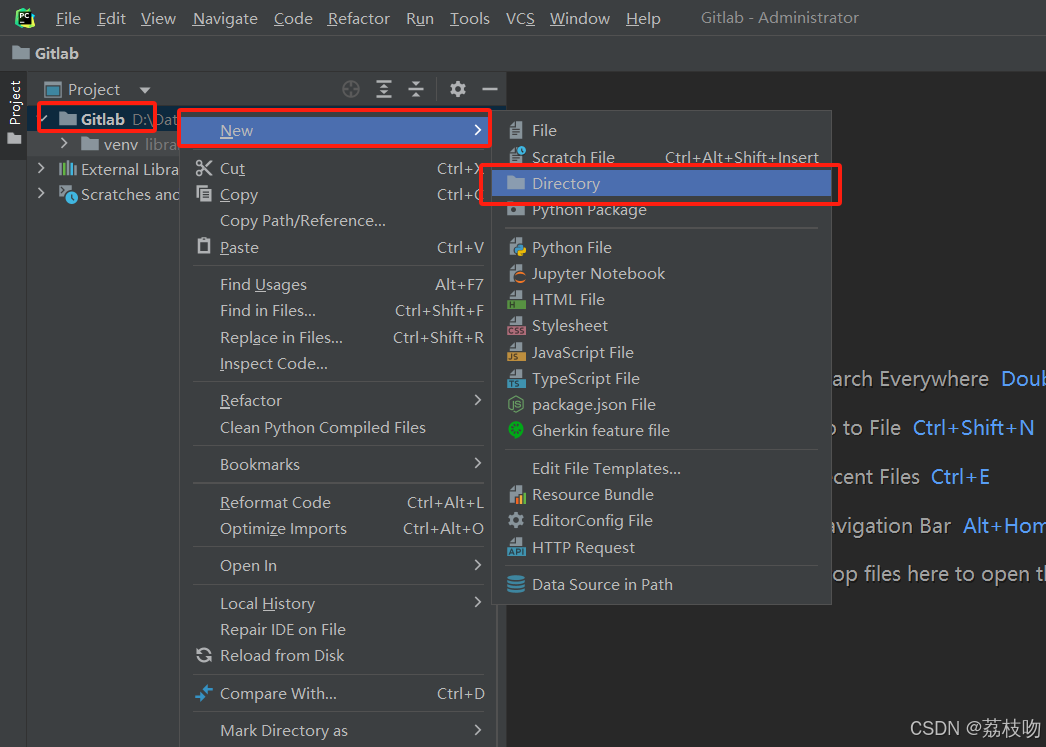Click the Scratch File icon
This screenshot has width=1046, height=747.
point(517,156)
